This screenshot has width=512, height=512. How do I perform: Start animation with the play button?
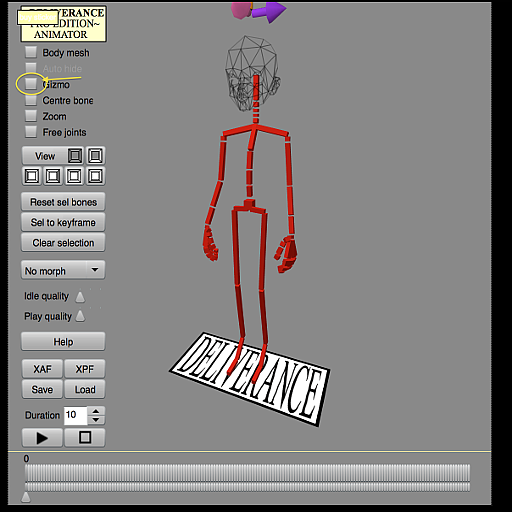click(42, 438)
